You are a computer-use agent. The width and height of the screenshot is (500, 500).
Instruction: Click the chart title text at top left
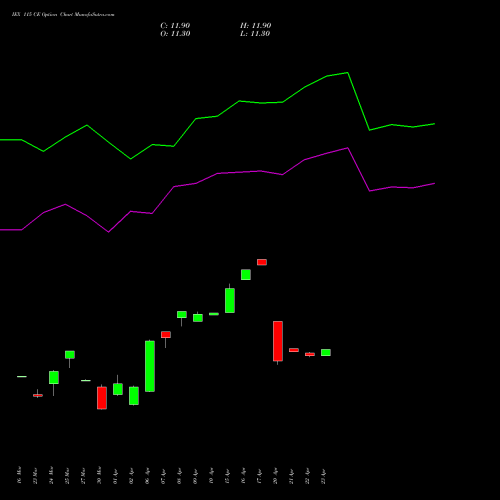point(63,15)
